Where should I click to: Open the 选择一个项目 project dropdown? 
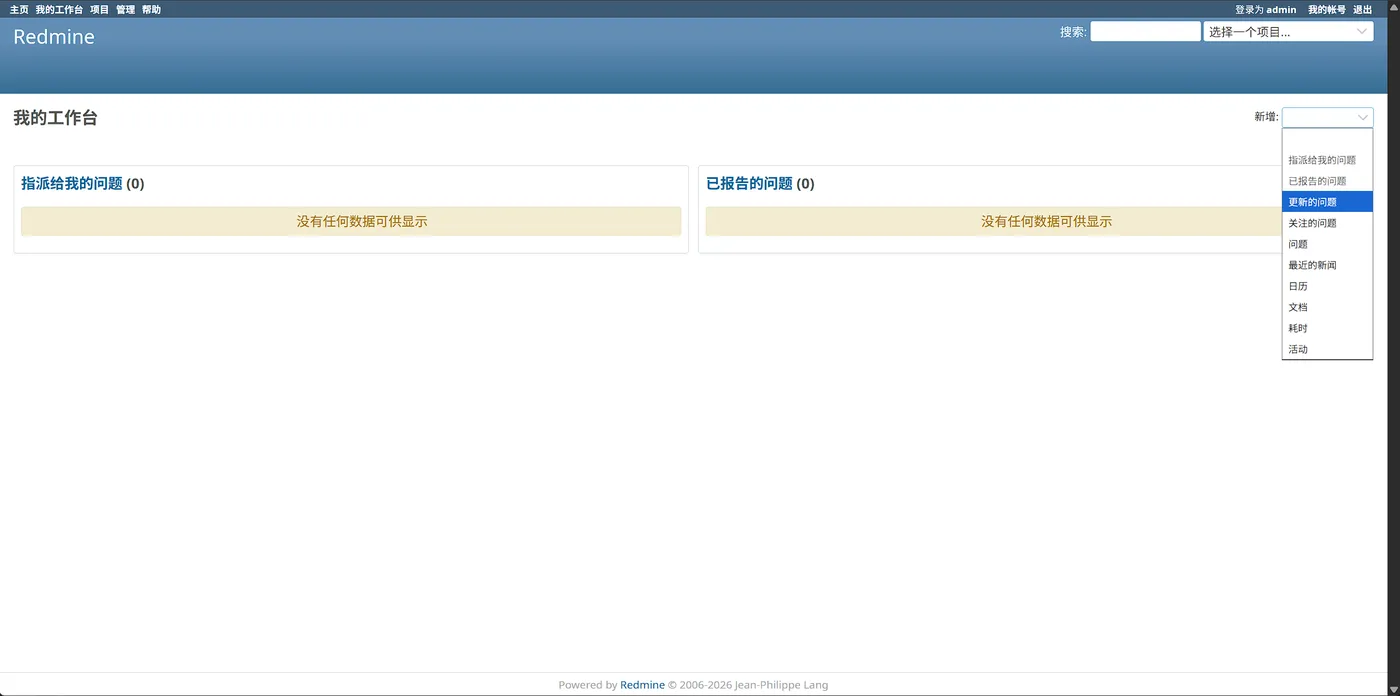click(1288, 31)
